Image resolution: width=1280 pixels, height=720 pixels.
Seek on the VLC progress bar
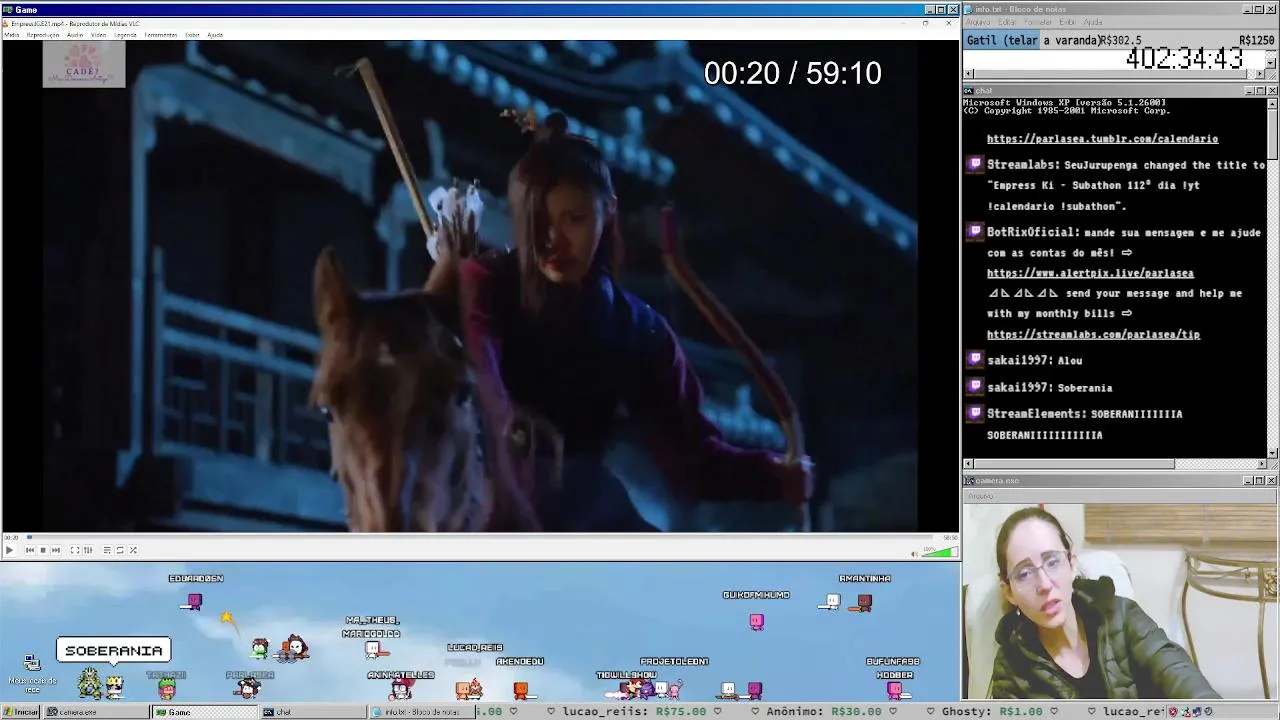482,538
